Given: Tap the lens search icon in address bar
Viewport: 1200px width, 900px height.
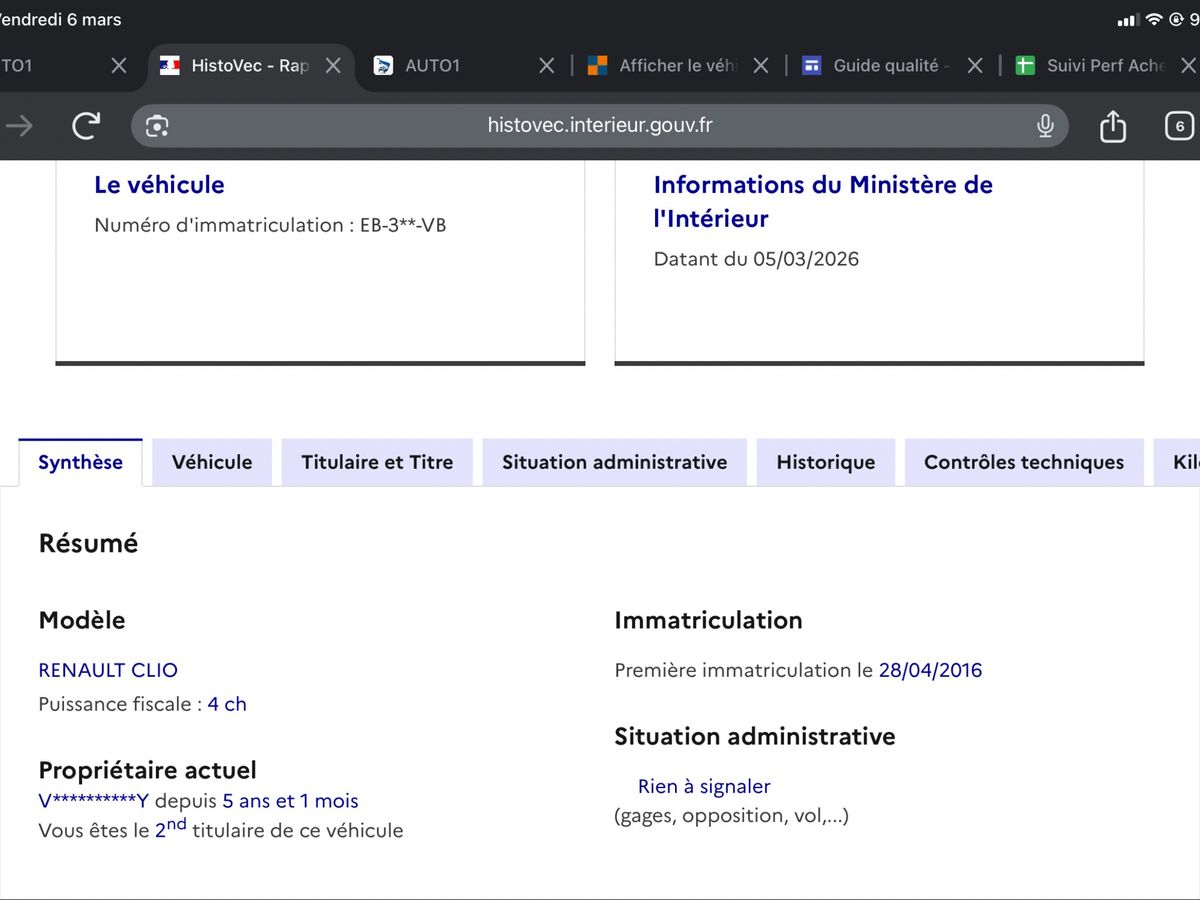Looking at the screenshot, I should [x=157, y=126].
